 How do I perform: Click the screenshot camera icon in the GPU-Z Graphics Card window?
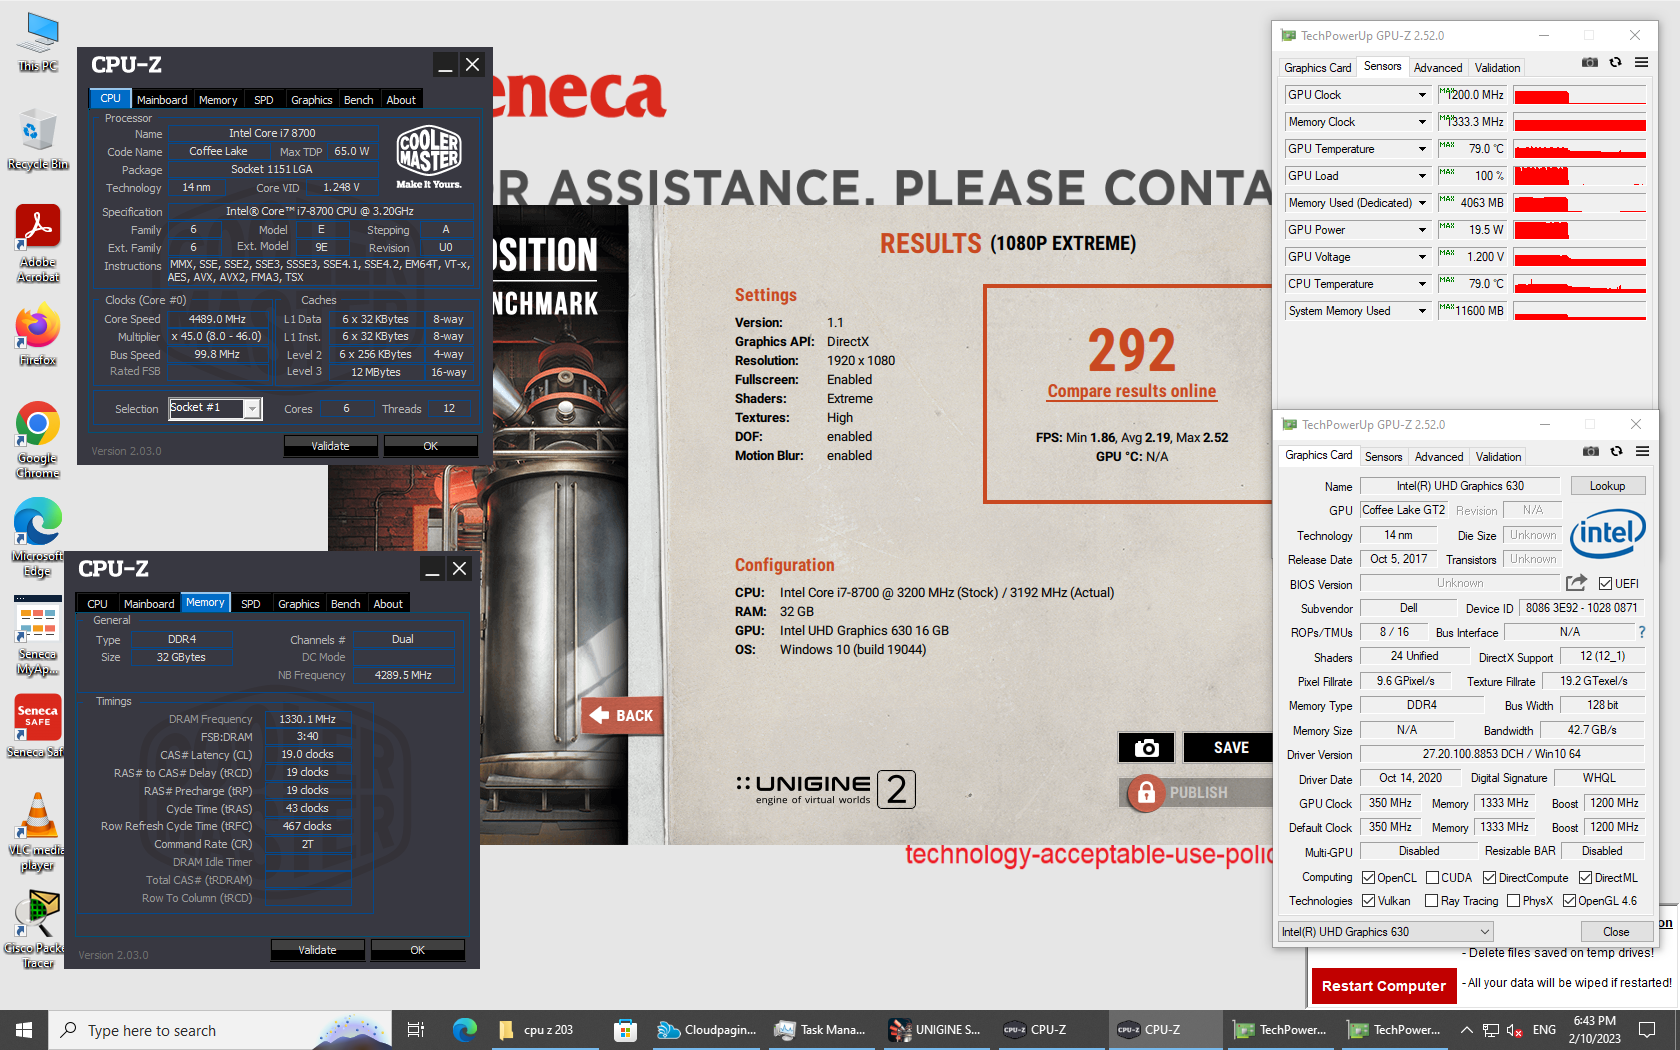1590,451
